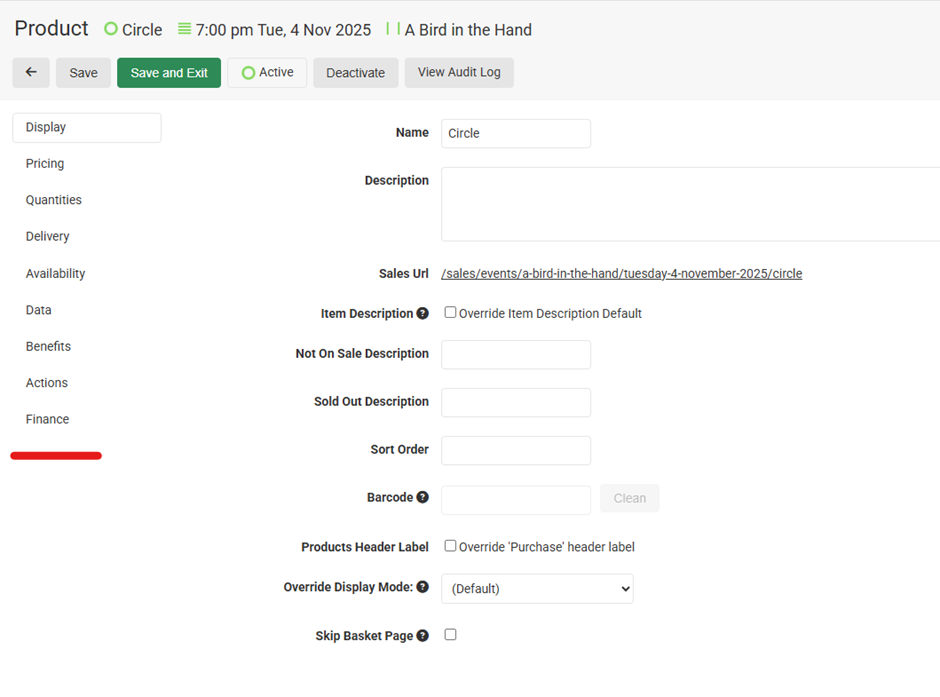940x697 pixels.
Task: Click the View Audit Log button
Action: (459, 73)
